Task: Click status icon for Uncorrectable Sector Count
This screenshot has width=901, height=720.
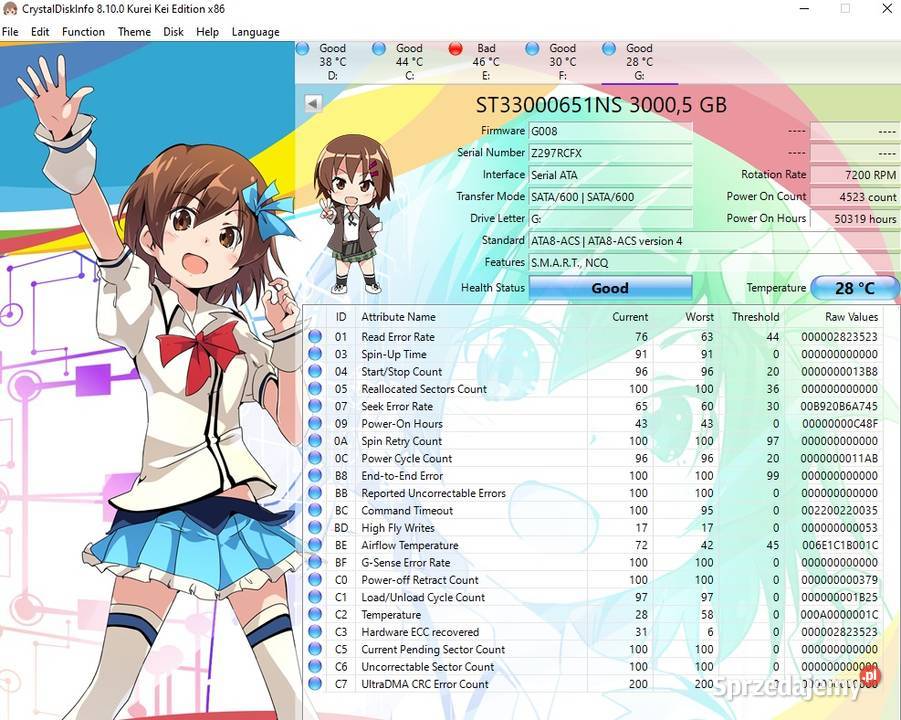Action: 315,667
